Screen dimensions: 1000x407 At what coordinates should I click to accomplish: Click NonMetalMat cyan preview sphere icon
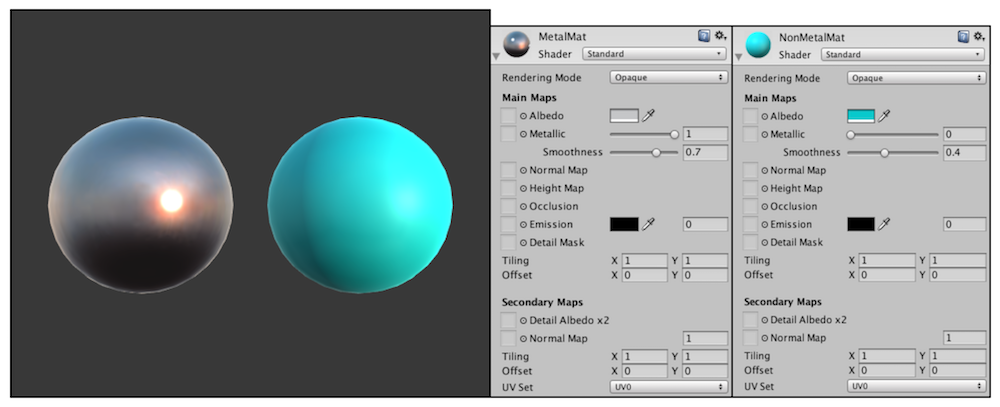pos(758,45)
